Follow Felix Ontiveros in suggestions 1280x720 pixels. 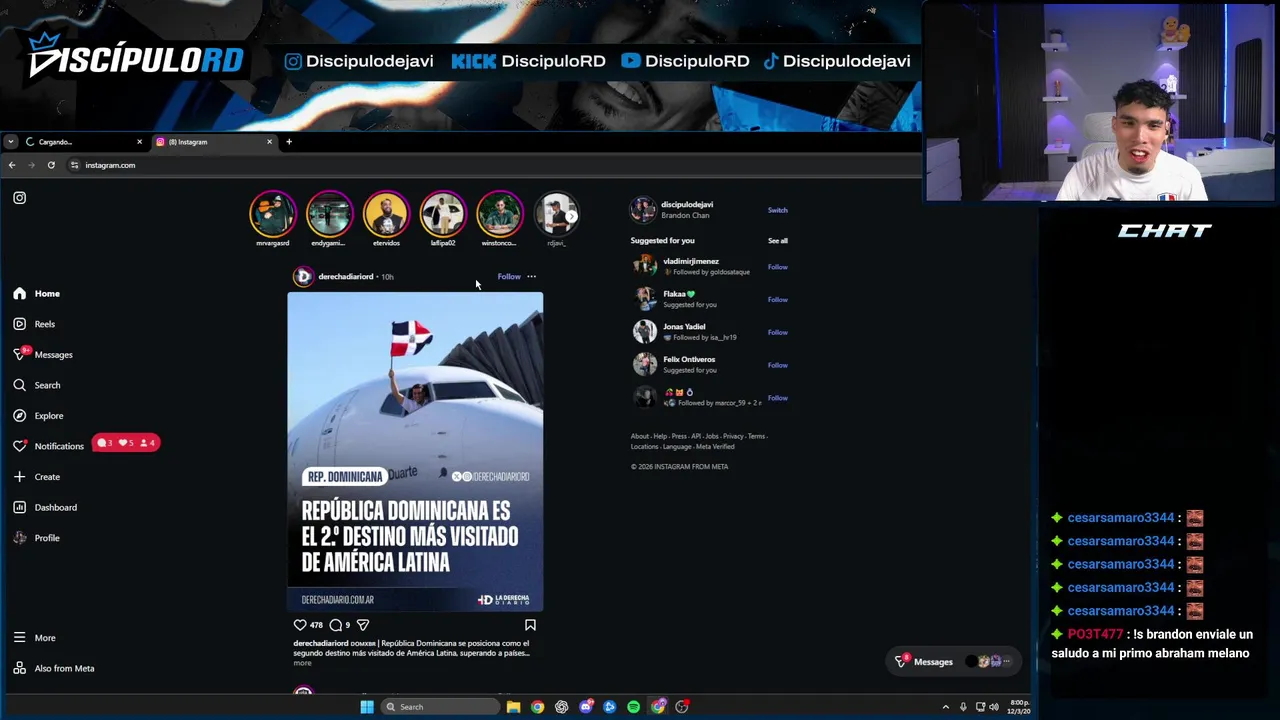click(x=777, y=365)
